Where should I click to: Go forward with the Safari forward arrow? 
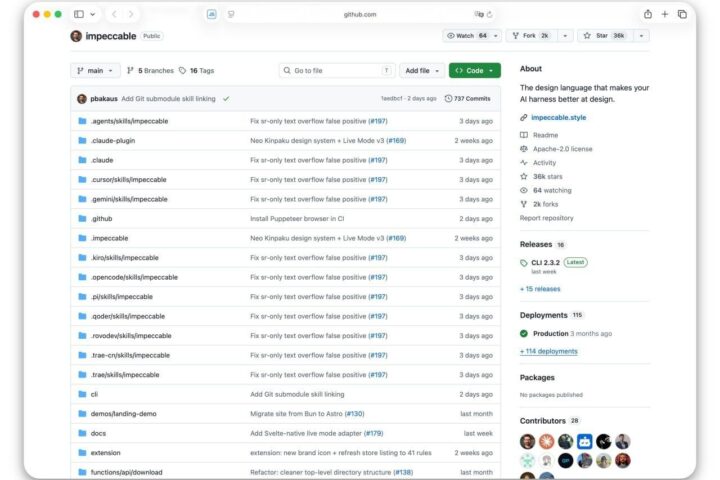click(x=131, y=14)
